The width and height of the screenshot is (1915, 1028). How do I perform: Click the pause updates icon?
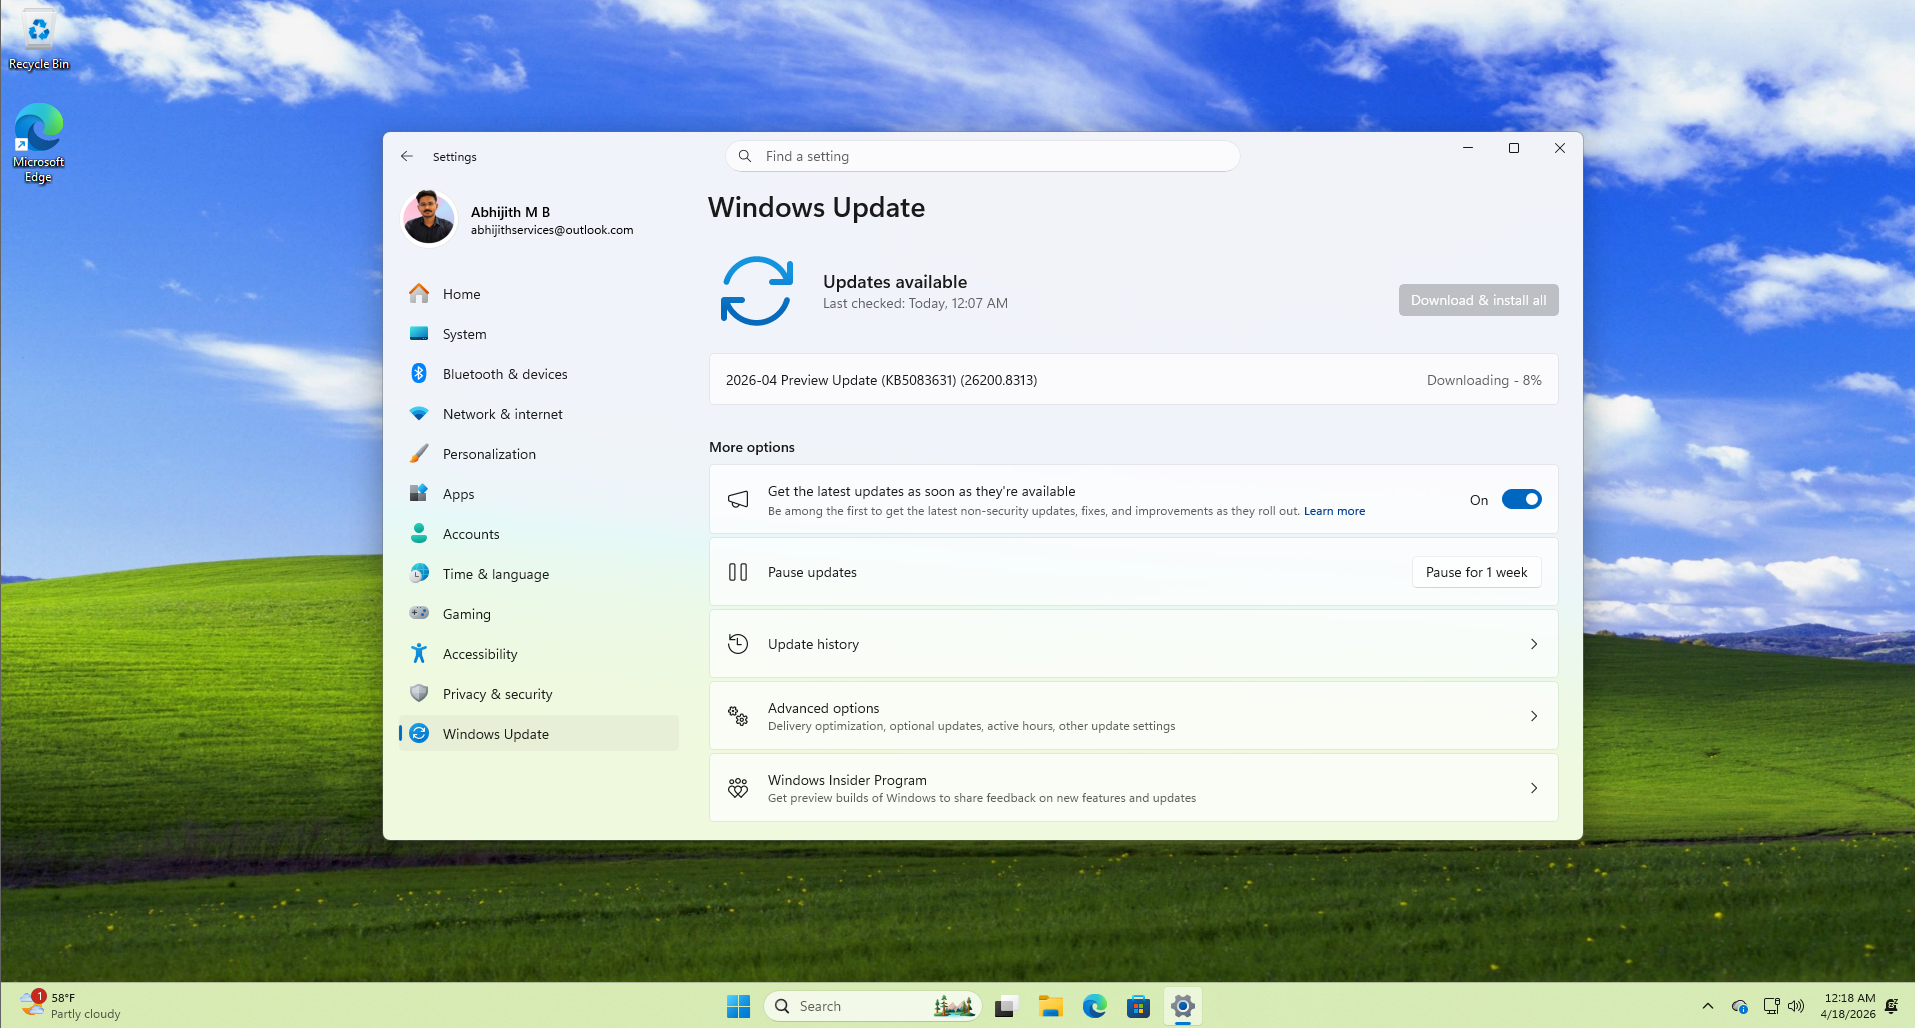point(737,572)
